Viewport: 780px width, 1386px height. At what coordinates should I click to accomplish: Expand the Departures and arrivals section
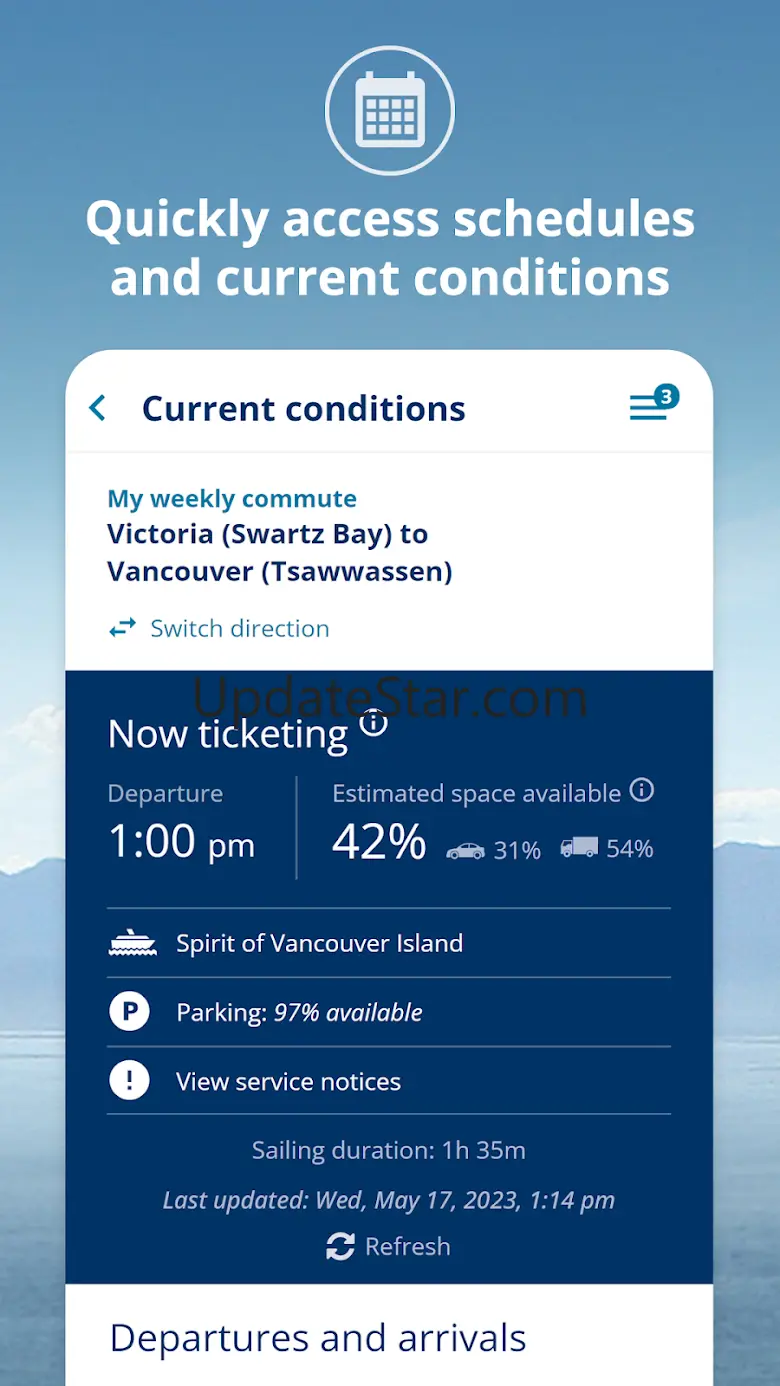318,1338
